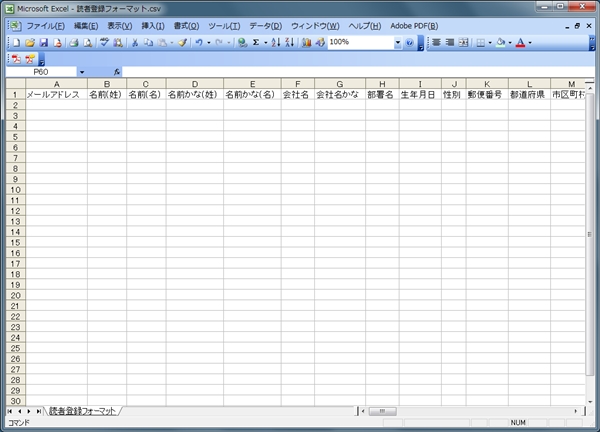Image resolution: width=600 pixels, height=432 pixels.
Task: Click the AutoSum sigma icon
Action: click(x=256, y=42)
